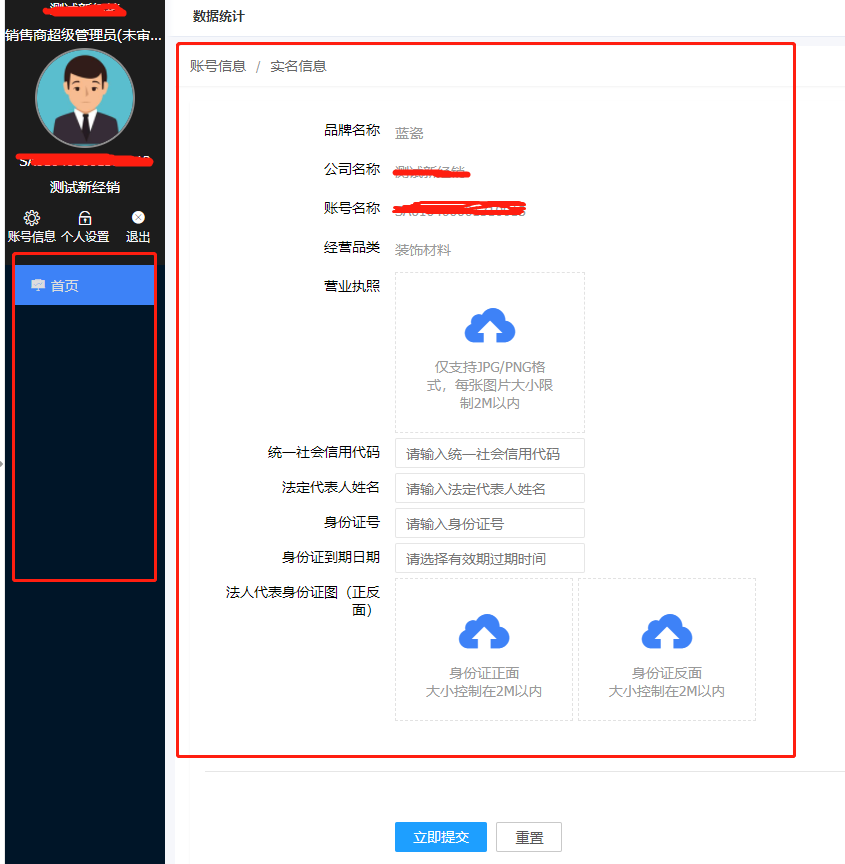
Task: Click the gear icon for 账号信息
Action: pyautogui.click(x=31, y=218)
